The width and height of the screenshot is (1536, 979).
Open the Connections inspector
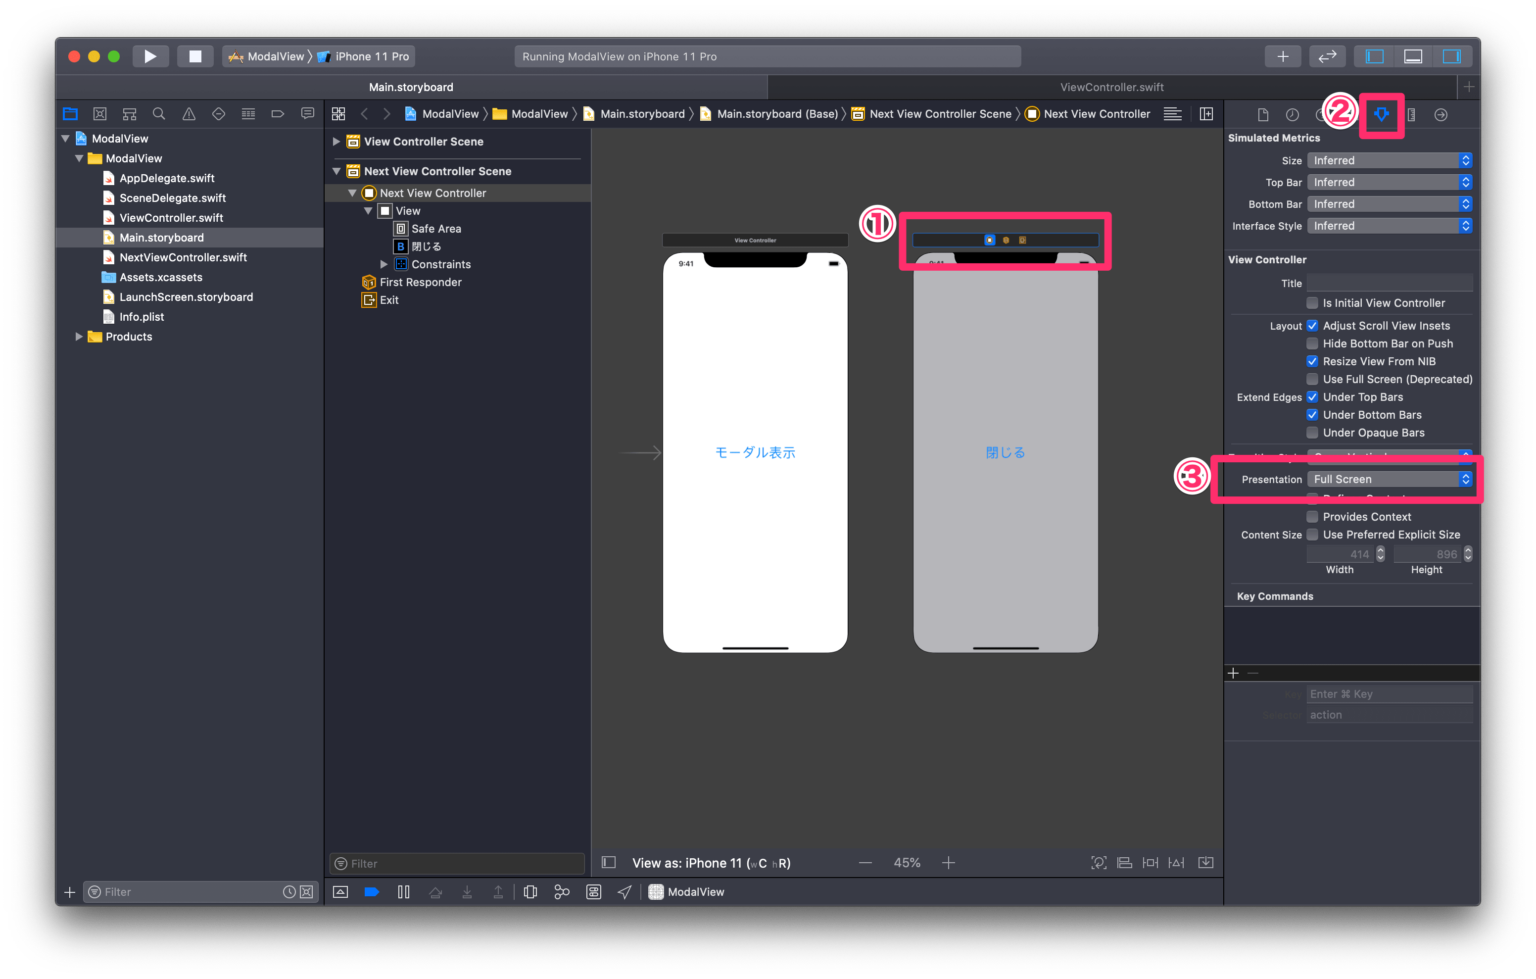[1441, 114]
